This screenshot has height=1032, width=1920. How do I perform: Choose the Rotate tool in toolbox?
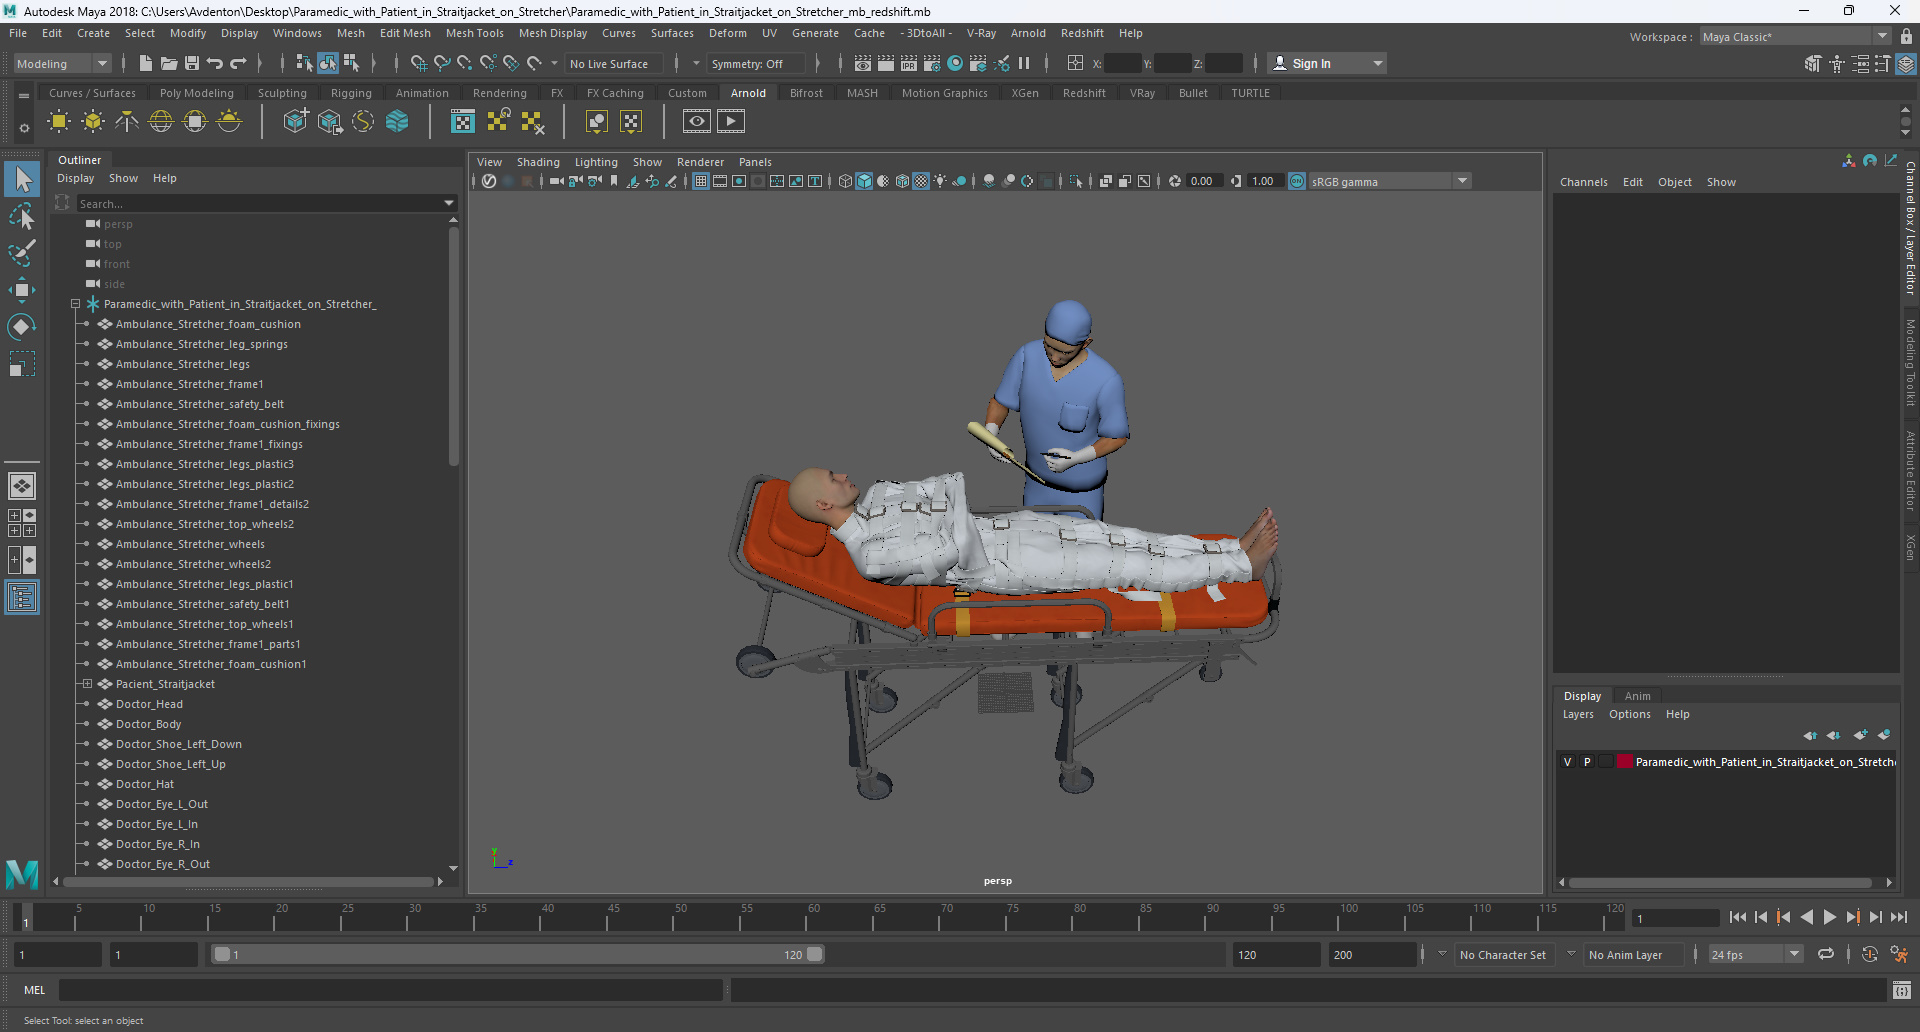pos(22,327)
